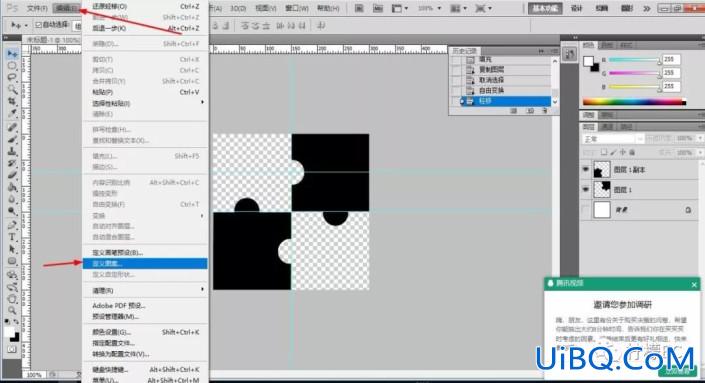705x383 pixels.
Task: Select the Blur tool
Action: click(x=12, y=199)
